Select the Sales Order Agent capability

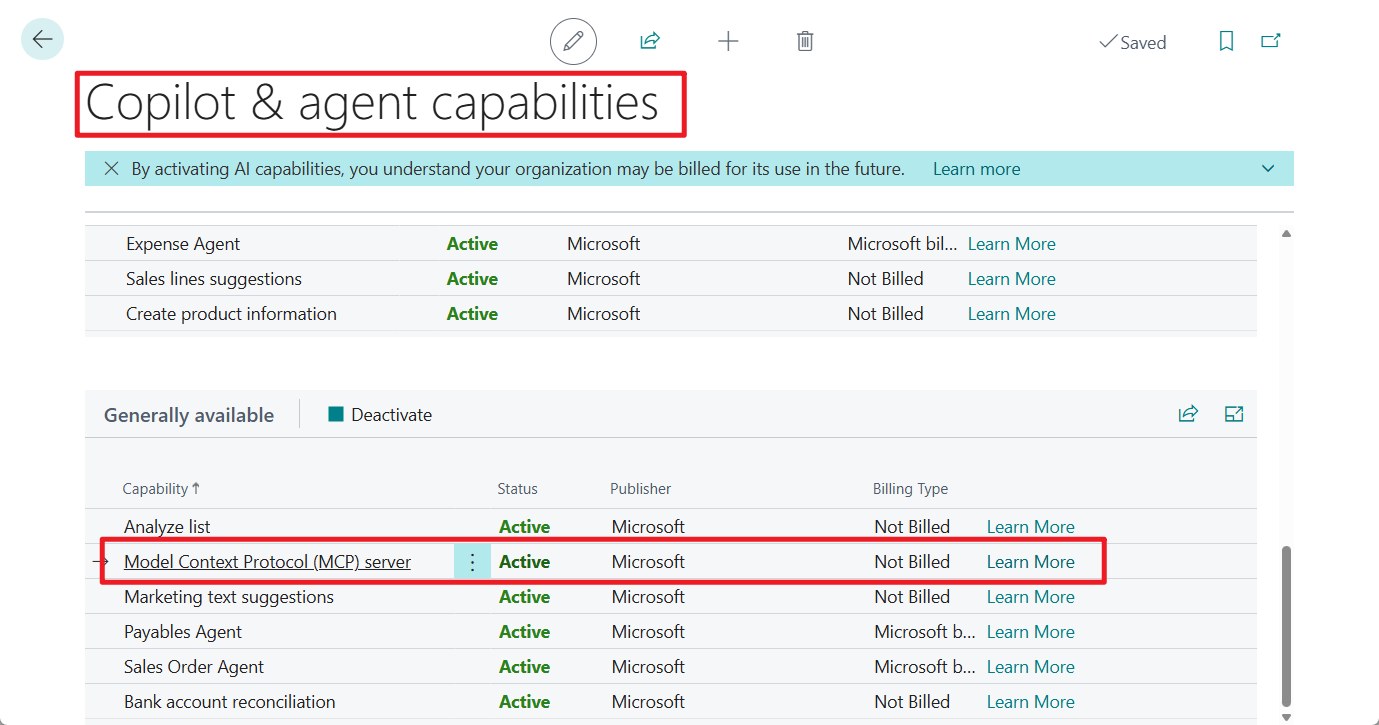pos(194,667)
